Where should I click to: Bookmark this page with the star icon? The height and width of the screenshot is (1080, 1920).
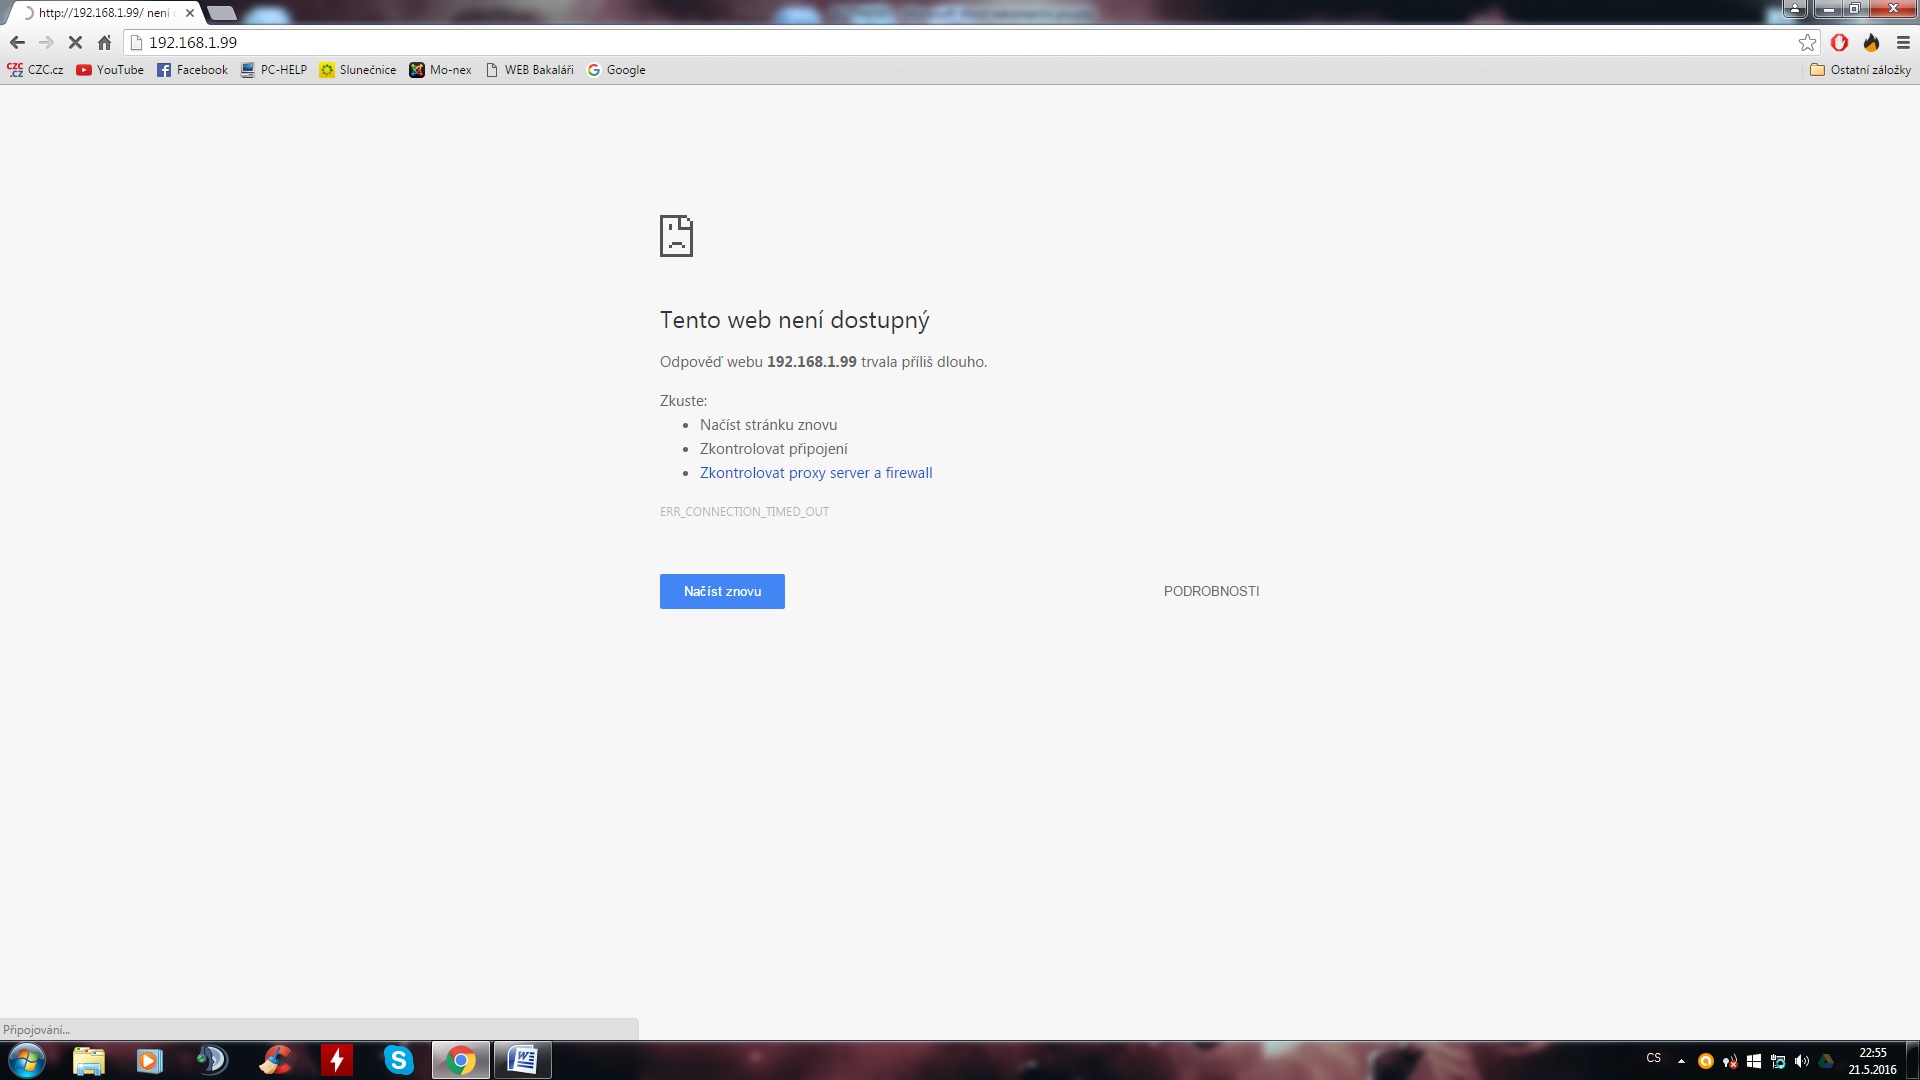point(1807,42)
